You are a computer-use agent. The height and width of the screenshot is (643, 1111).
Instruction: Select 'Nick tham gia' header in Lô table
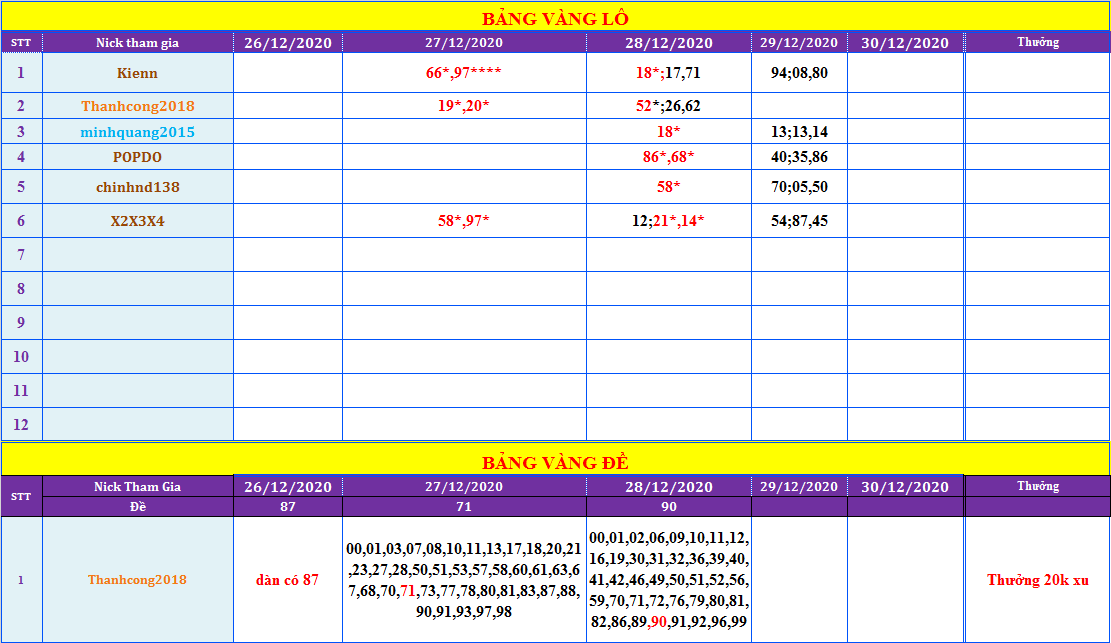tap(137, 43)
